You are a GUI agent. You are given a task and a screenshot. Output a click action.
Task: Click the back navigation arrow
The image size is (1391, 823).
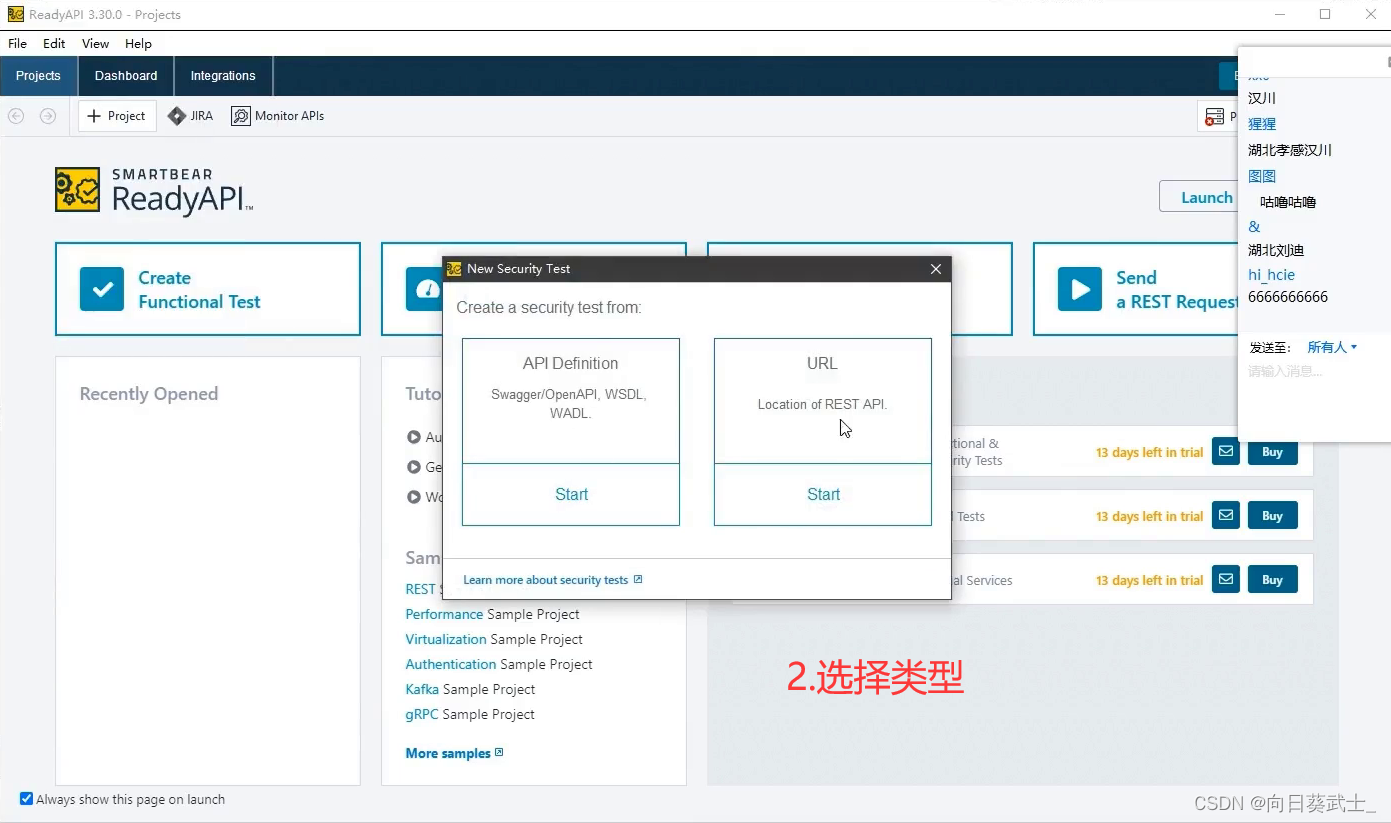tap(16, 116)
